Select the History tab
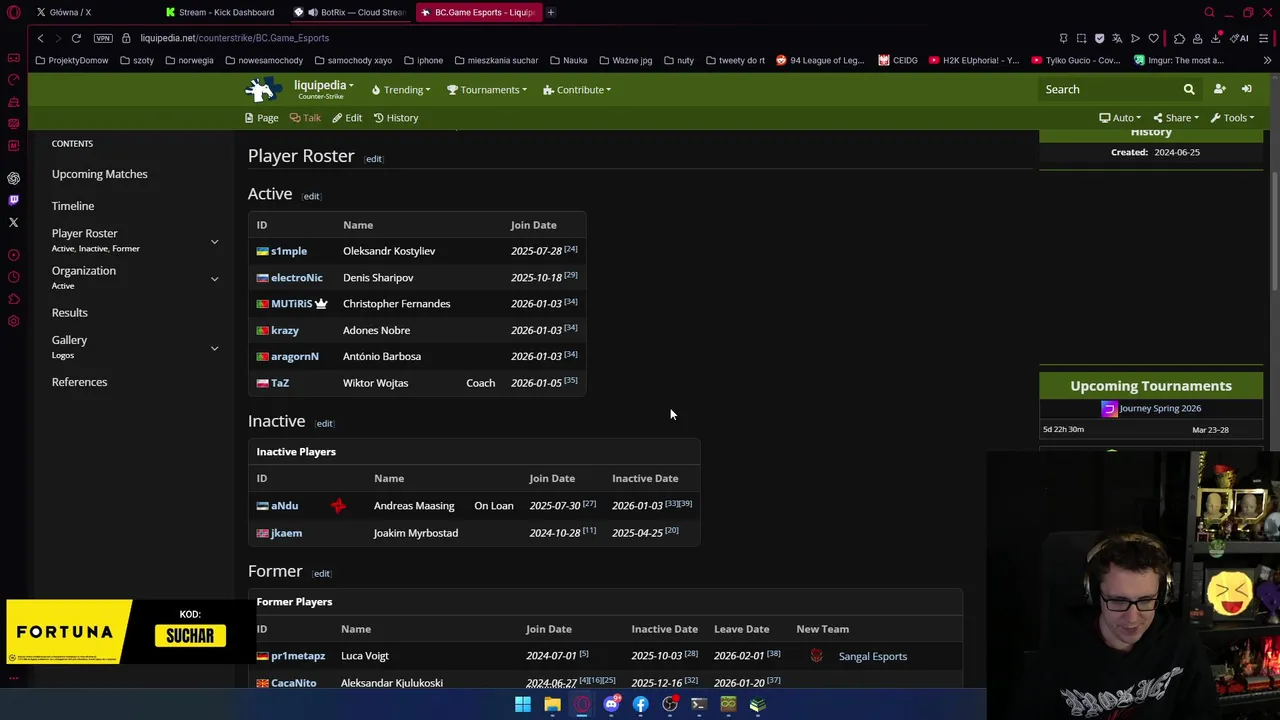The width and height of the screenshot is (1280, 720). coord(396,118)
